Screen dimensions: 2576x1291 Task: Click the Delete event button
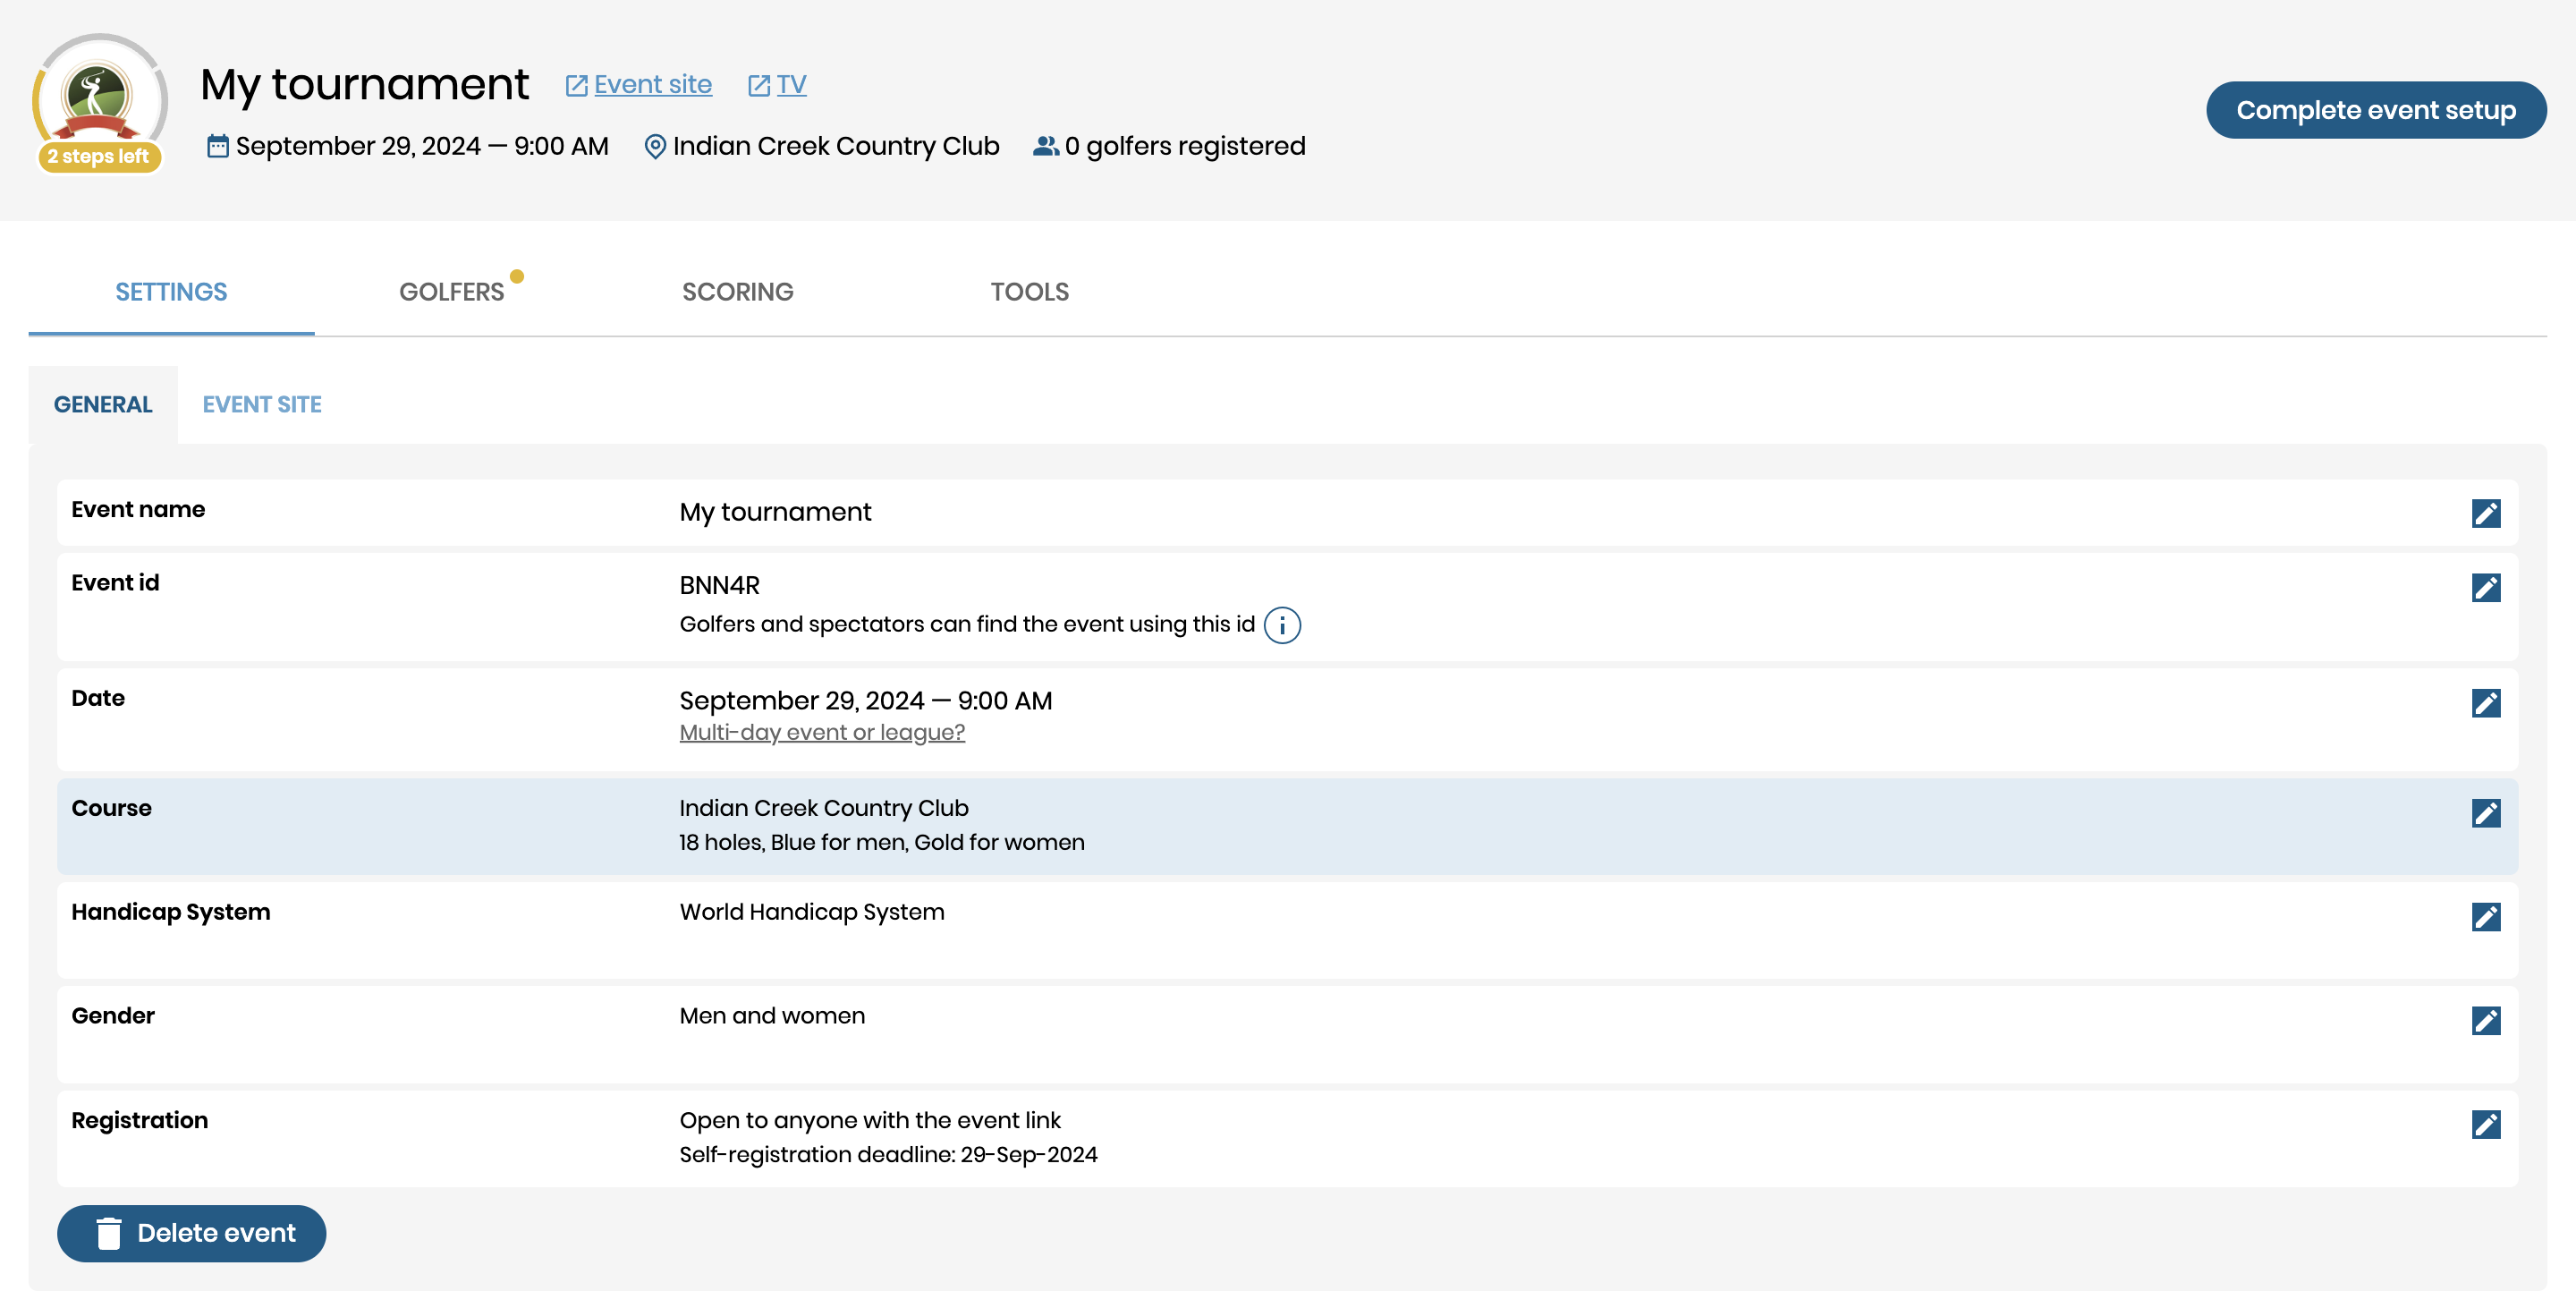click(191, 1232)
